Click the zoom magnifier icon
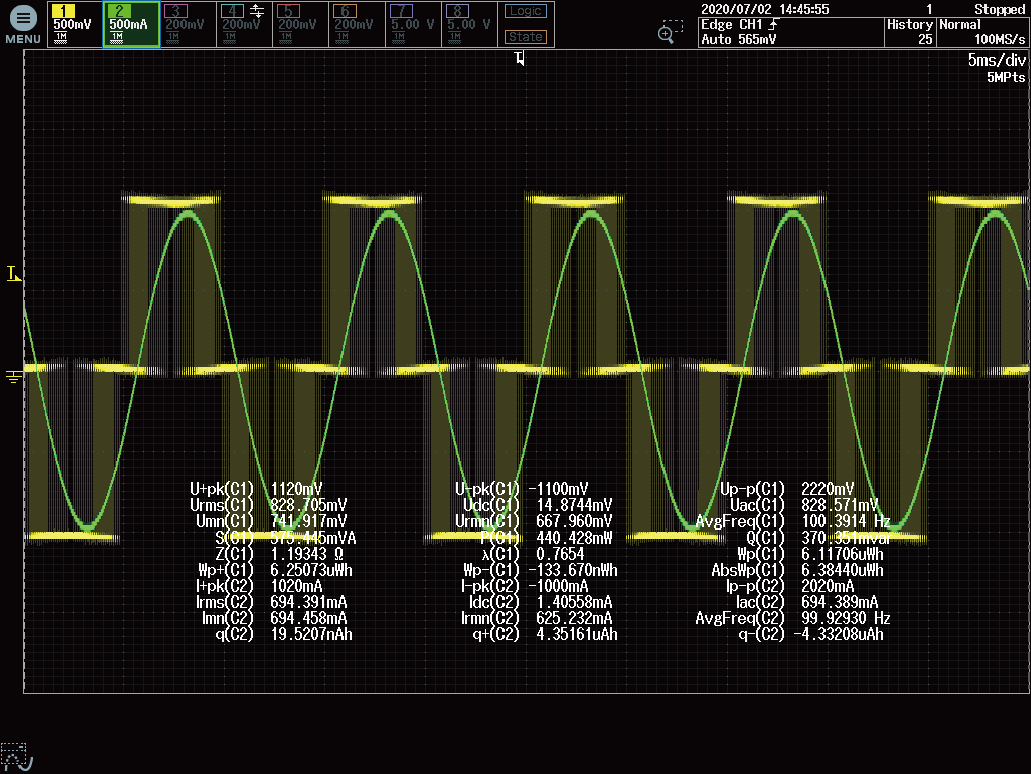 pos(670,31)
